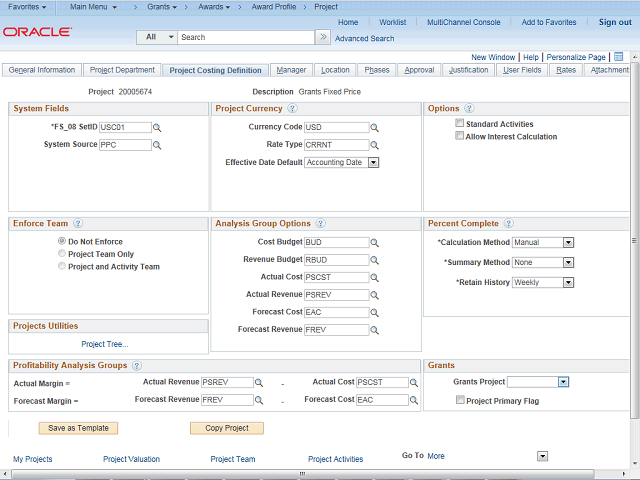Open Calculation Method dropdown
This screenshot has width=640, height=480.
[567, 242]
